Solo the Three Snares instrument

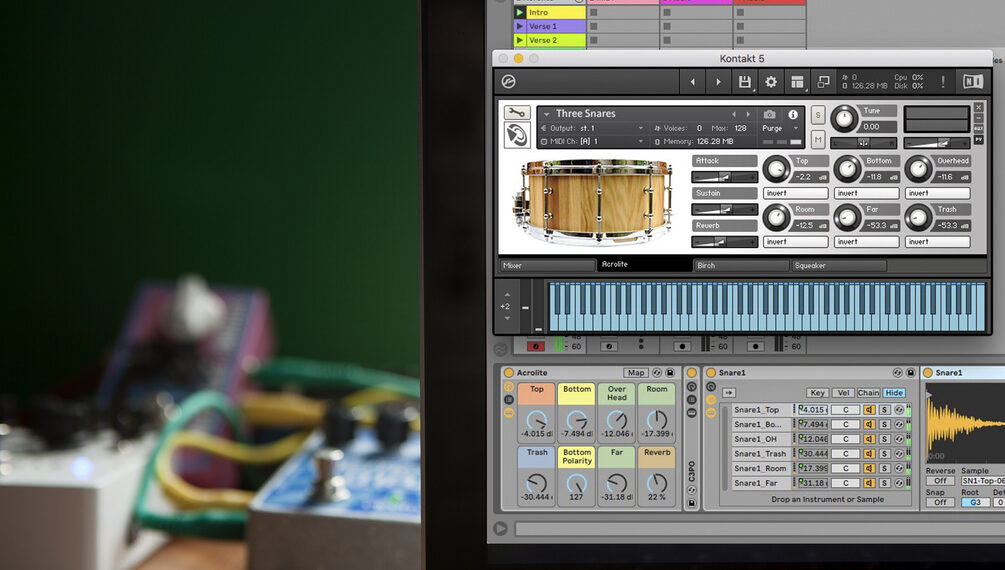click(x=818, y=115)
